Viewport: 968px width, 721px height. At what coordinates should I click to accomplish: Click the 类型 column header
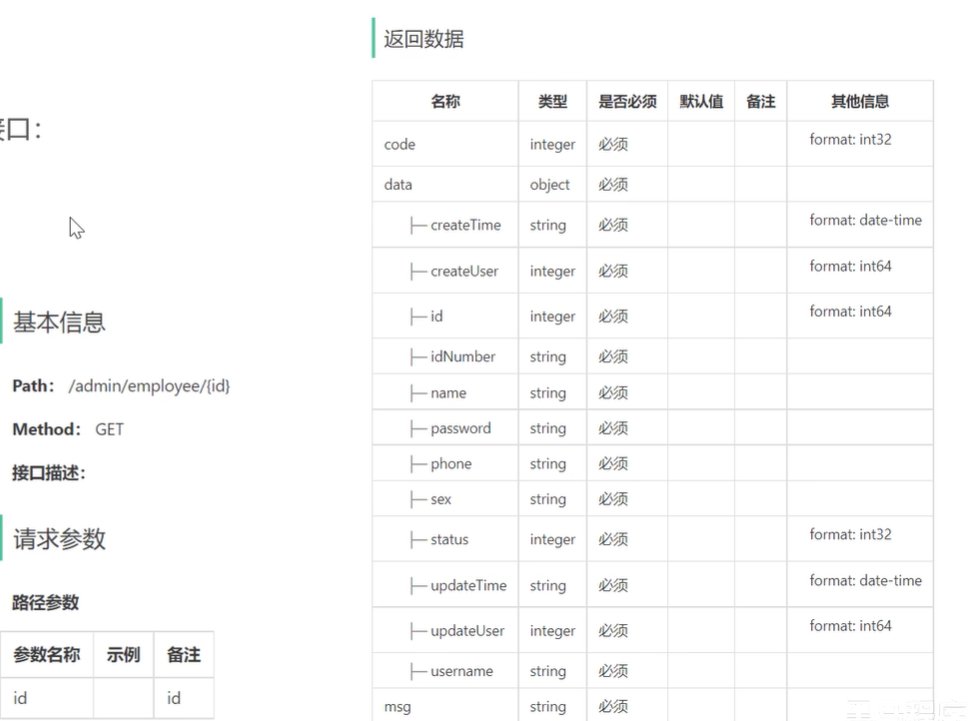pyautogui.click(x=552, y=101)
